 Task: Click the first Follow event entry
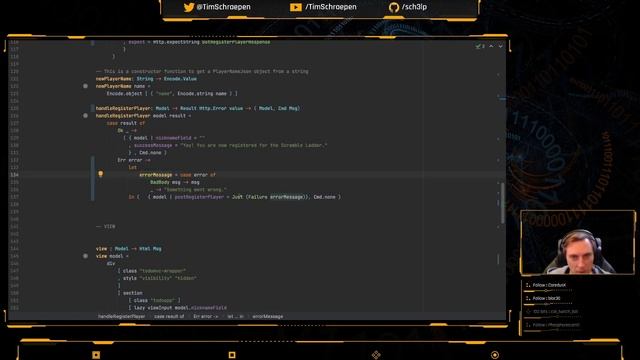click(x=546, y=285)
